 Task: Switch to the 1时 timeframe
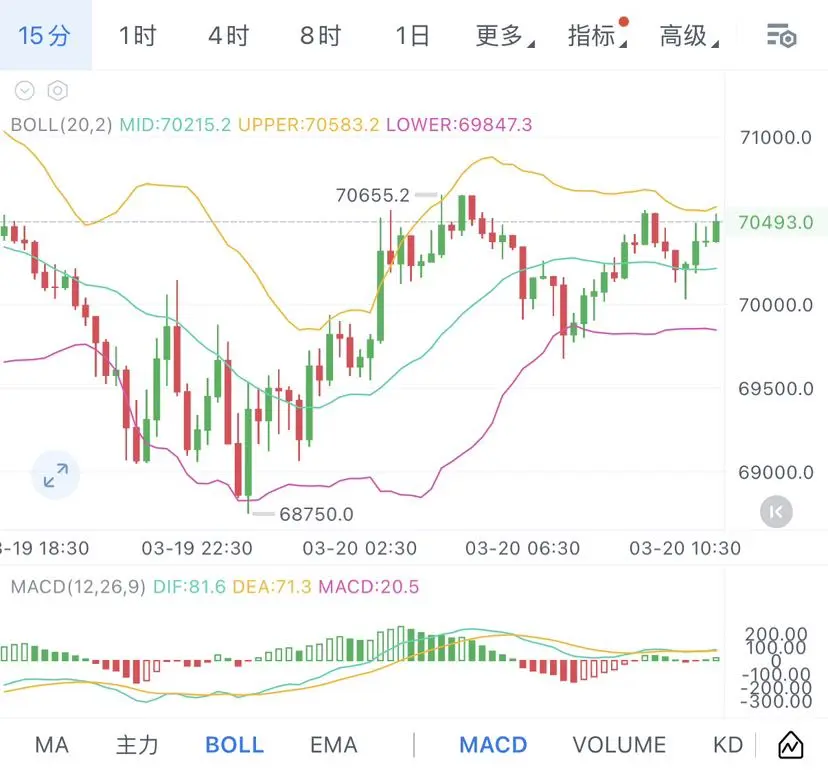(137, 37)
